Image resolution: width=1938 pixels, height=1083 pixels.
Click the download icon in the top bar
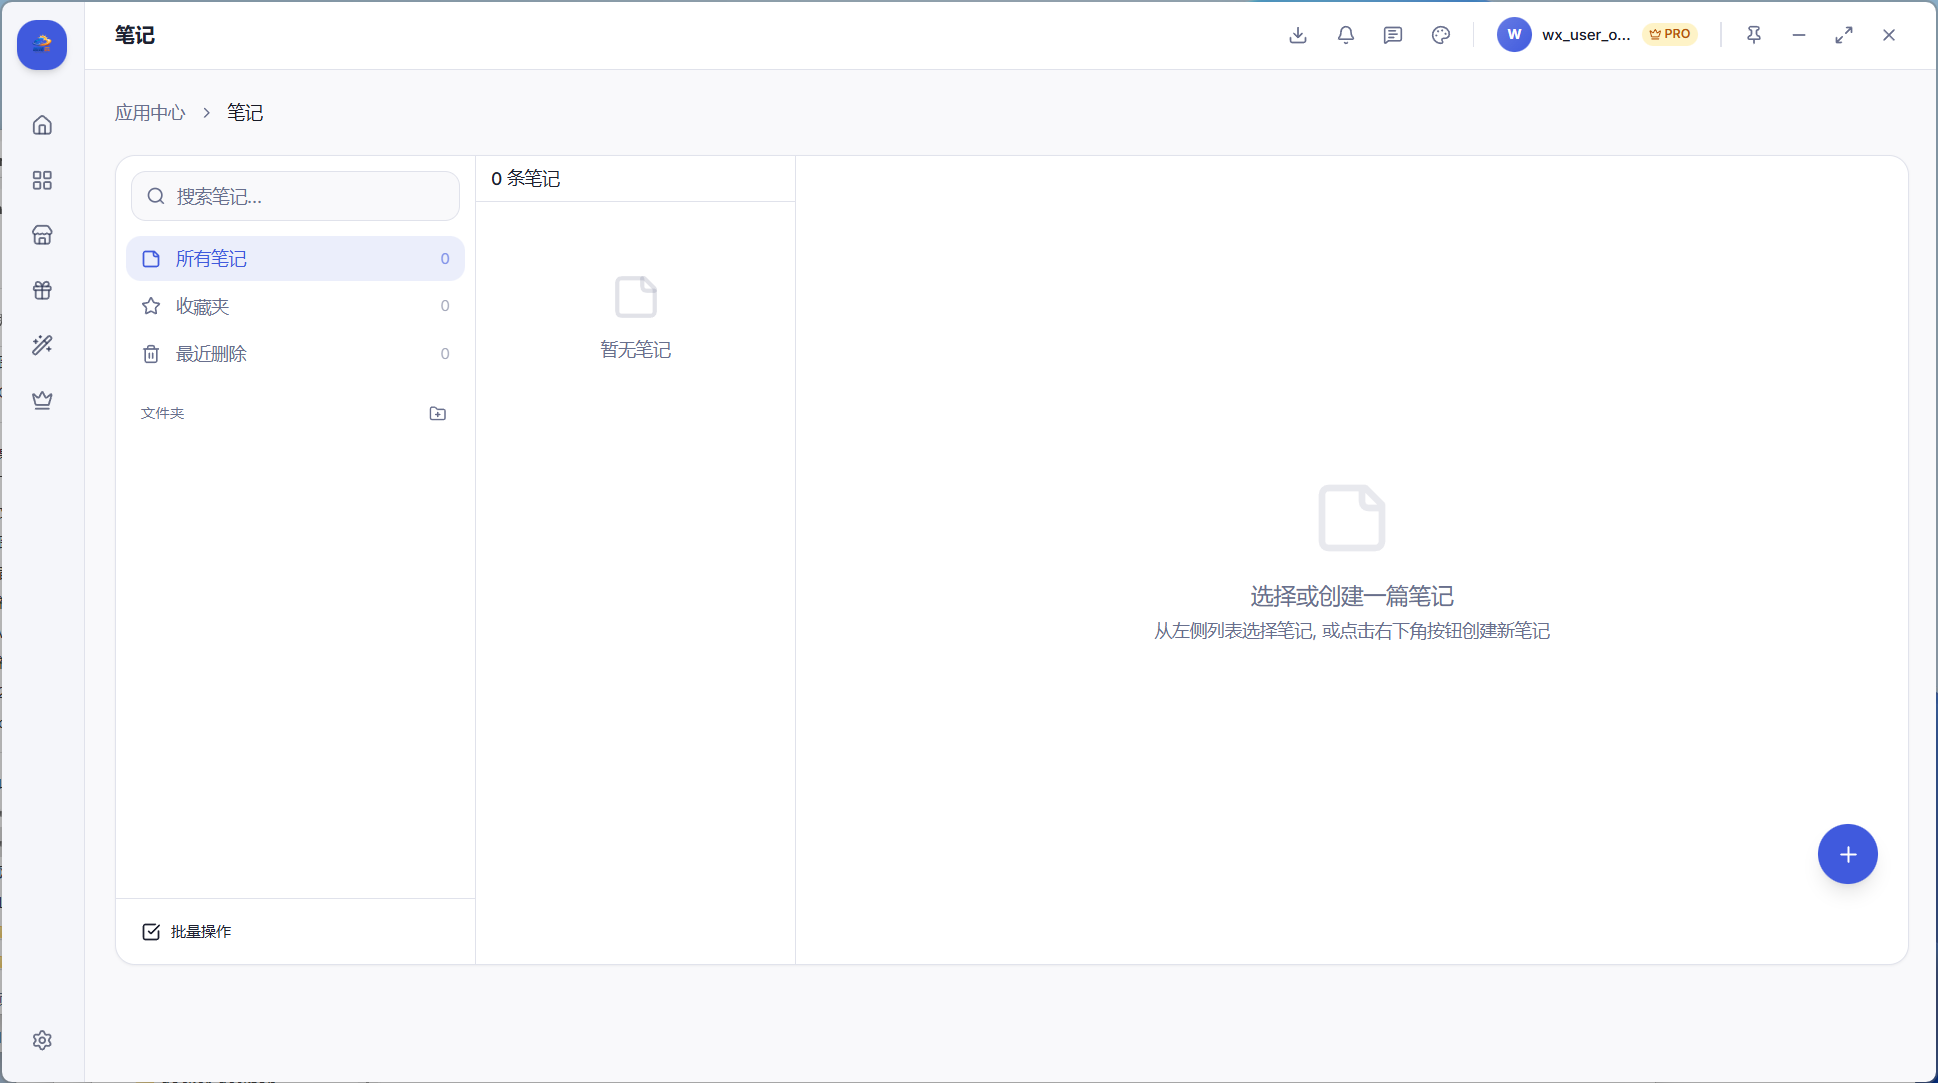click(1297, 35)
